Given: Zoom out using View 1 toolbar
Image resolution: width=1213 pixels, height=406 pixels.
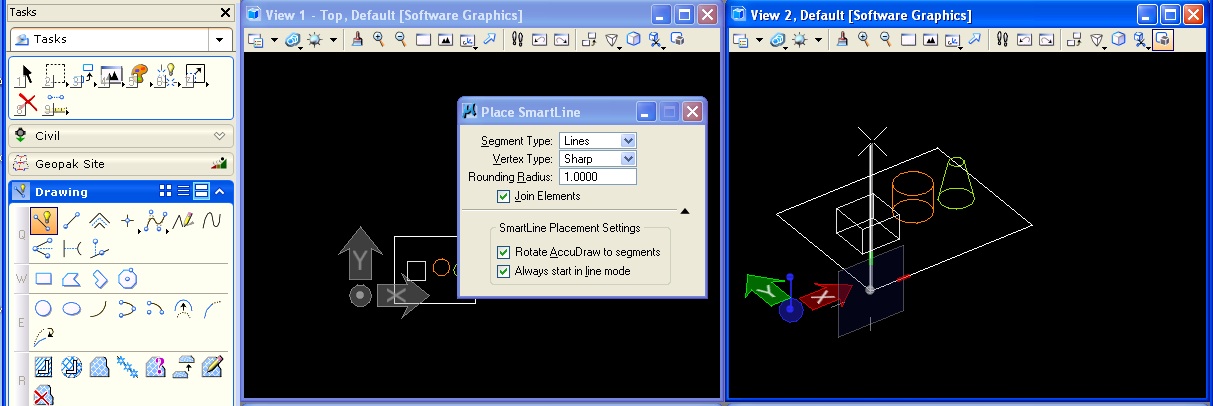Looking at the screenshot, I should [400, 40].
